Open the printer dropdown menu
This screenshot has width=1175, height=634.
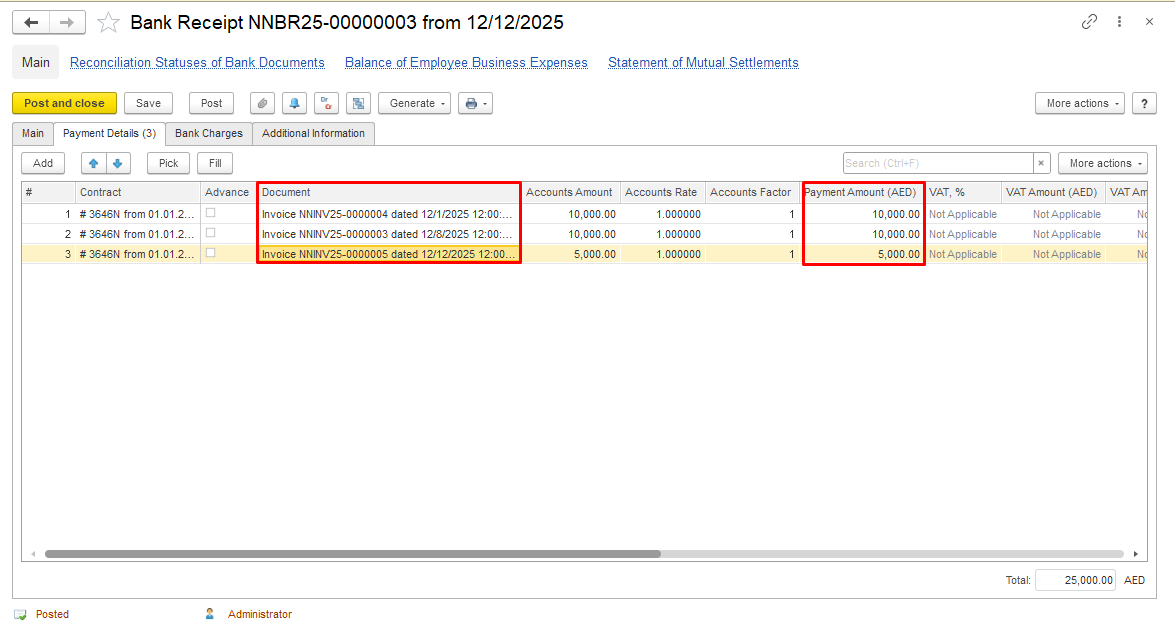tap(475, 103)
